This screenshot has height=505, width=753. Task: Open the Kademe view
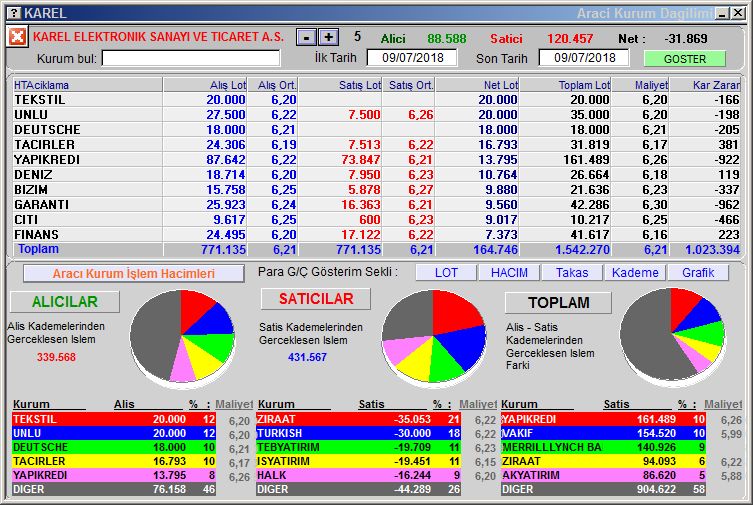[635, 273]
